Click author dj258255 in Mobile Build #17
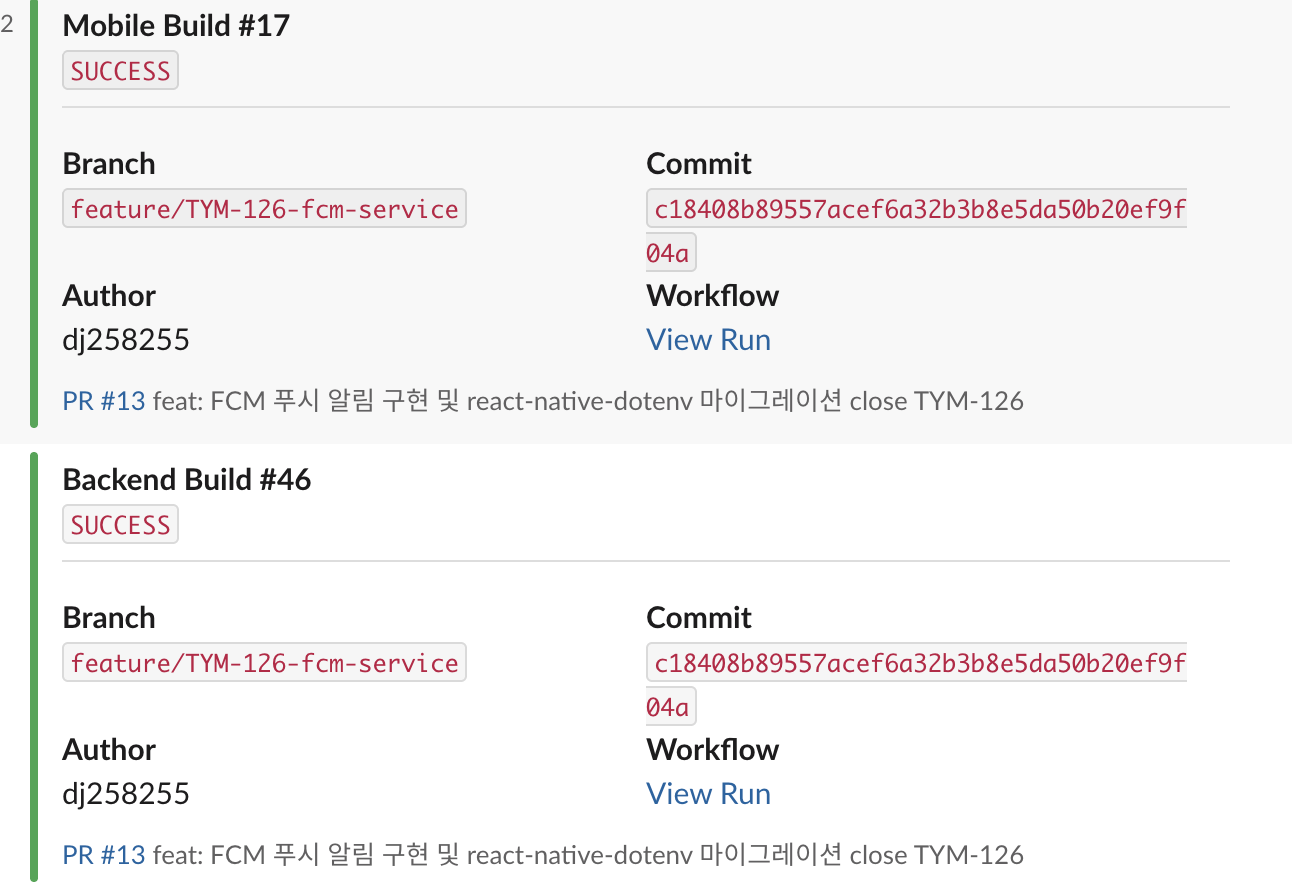 126,340
